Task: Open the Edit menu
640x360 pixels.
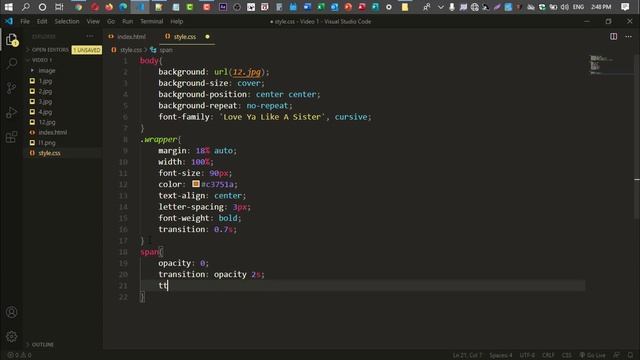Action: click(42, 21)
